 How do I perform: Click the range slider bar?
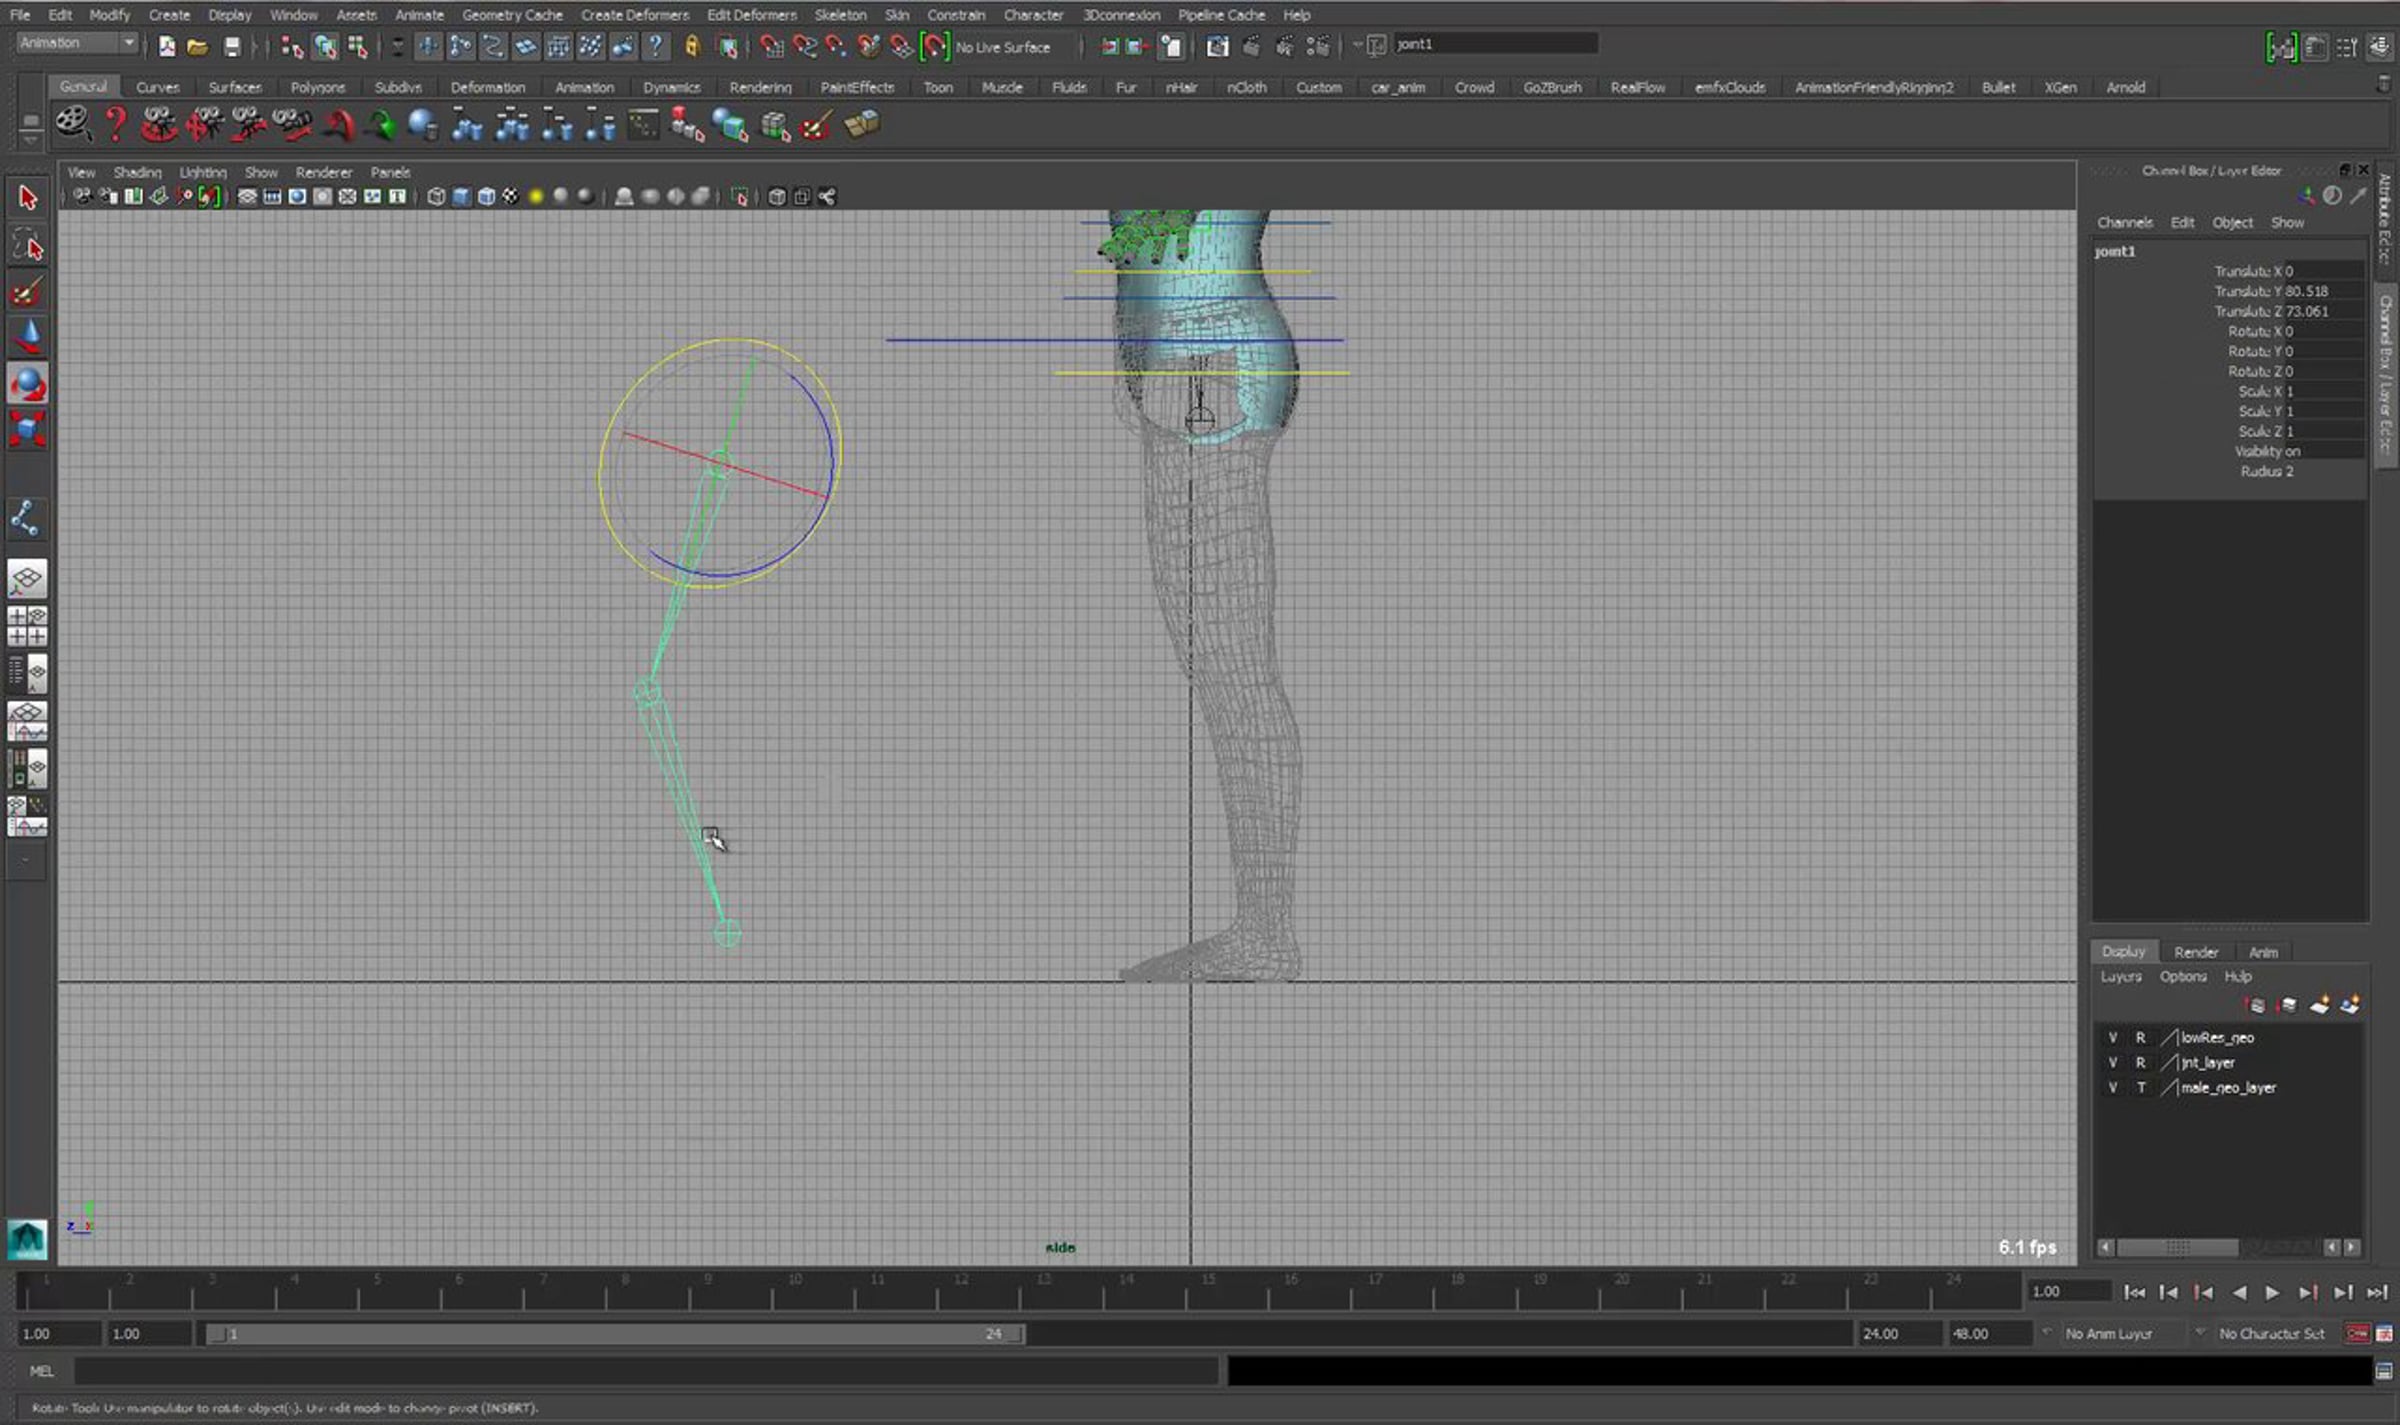coord(615,1334)
